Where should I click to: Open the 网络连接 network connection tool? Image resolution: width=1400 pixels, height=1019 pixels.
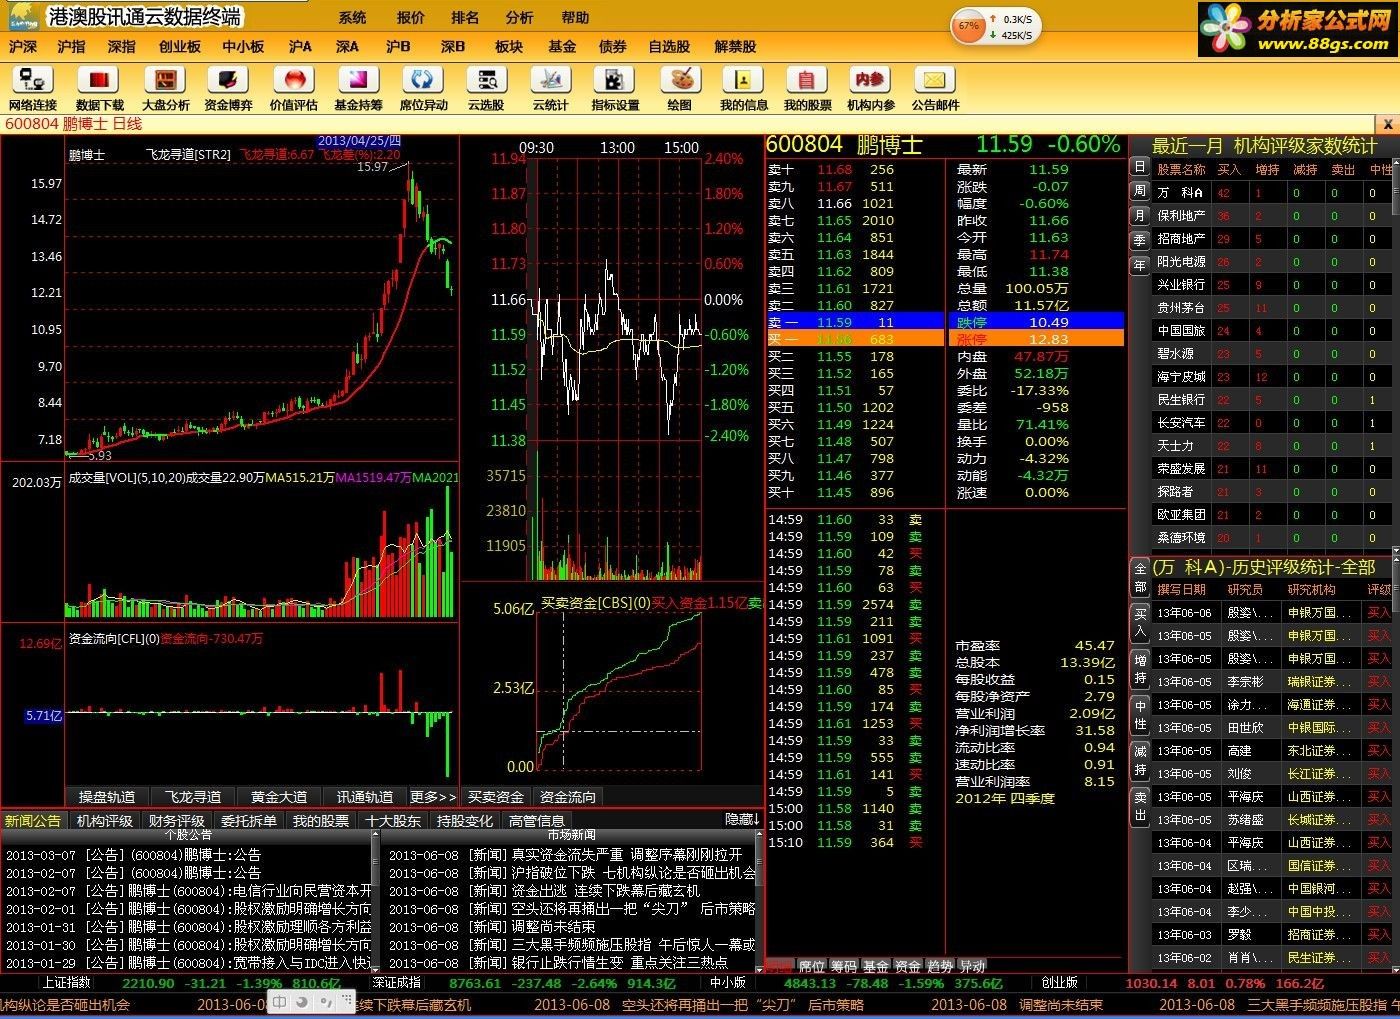tap(32, 88)
